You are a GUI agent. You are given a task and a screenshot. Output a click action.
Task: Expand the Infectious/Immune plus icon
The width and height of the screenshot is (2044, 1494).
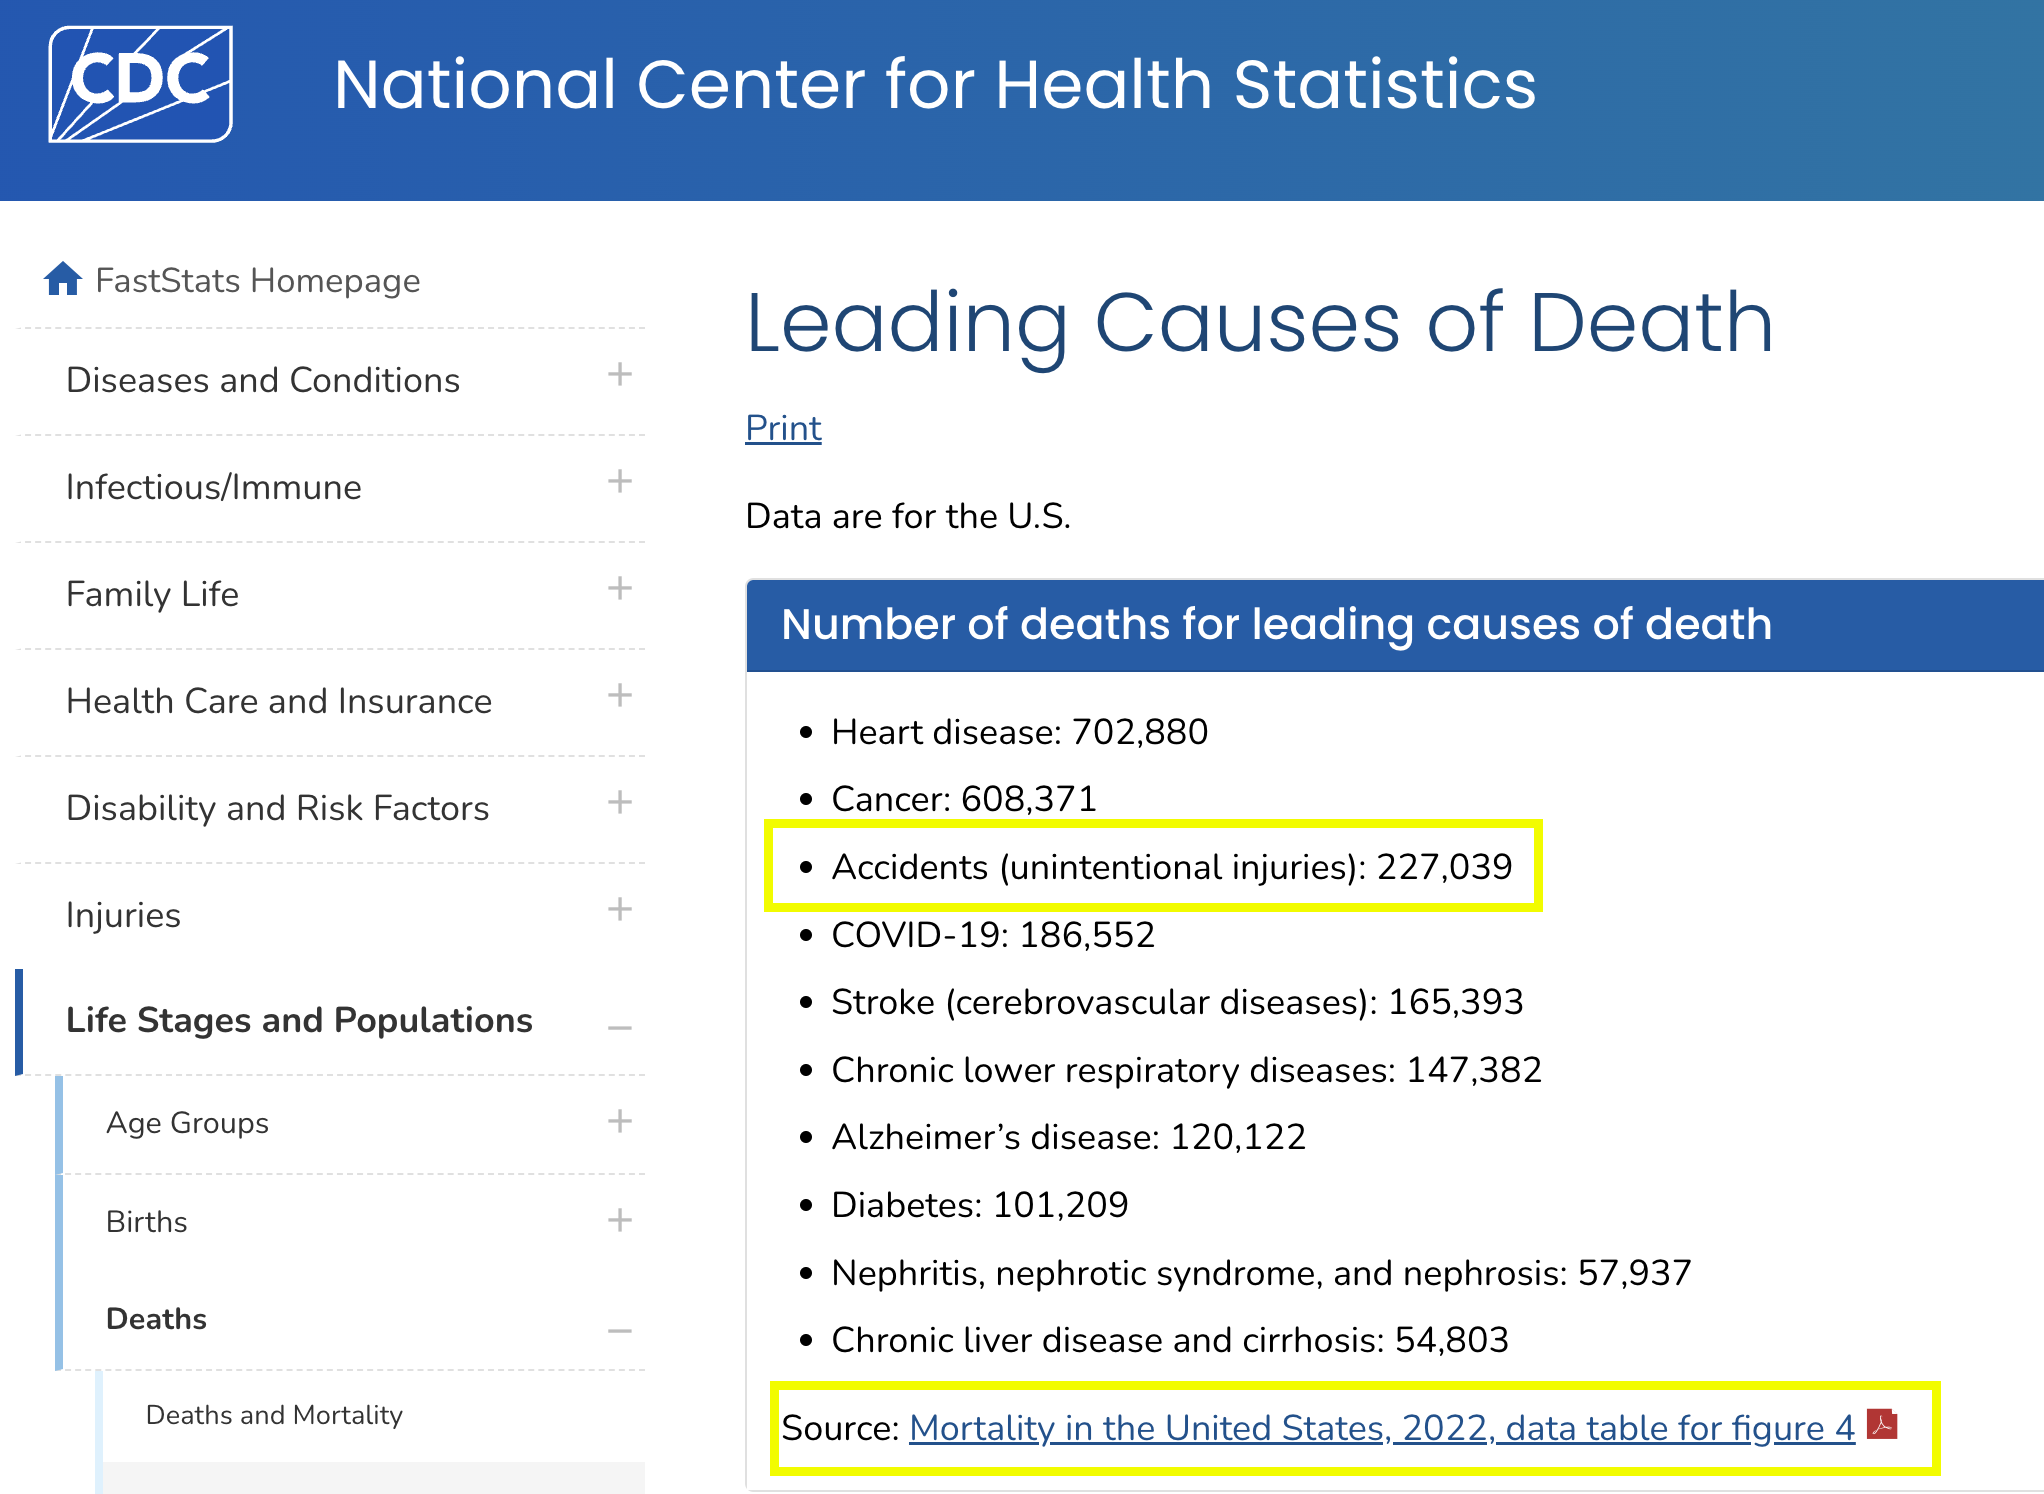point(619,482)
